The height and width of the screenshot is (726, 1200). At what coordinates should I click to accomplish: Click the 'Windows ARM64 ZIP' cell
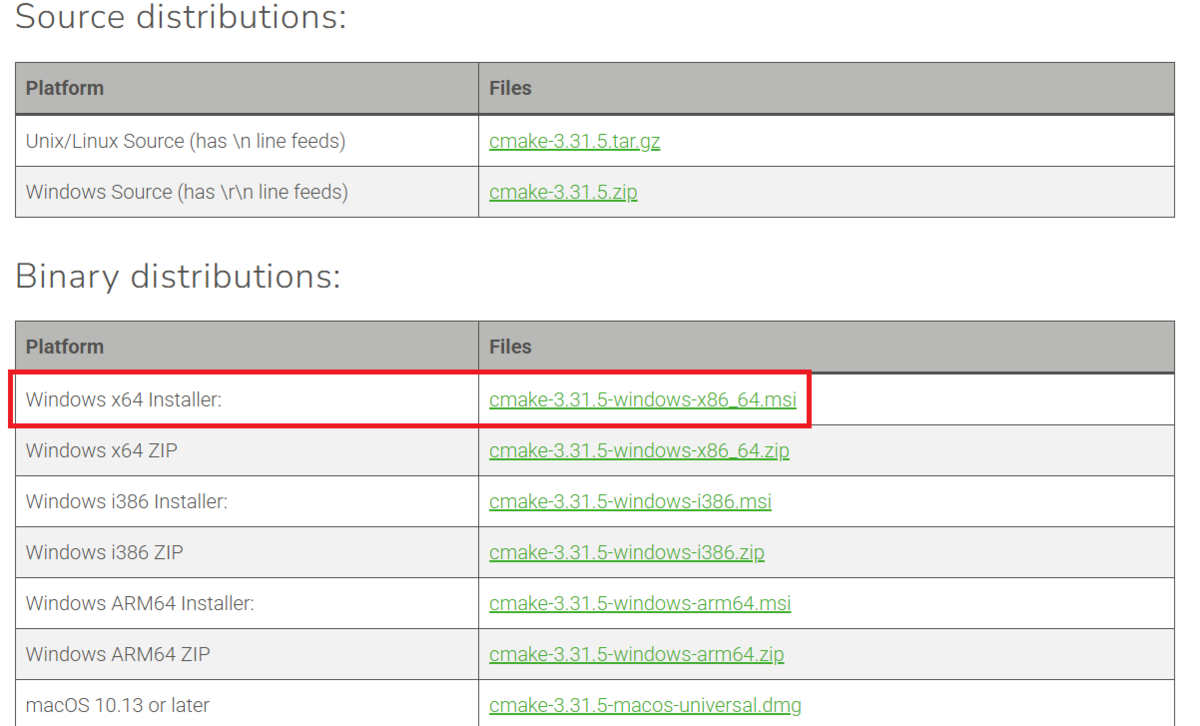tap(247, 655)
